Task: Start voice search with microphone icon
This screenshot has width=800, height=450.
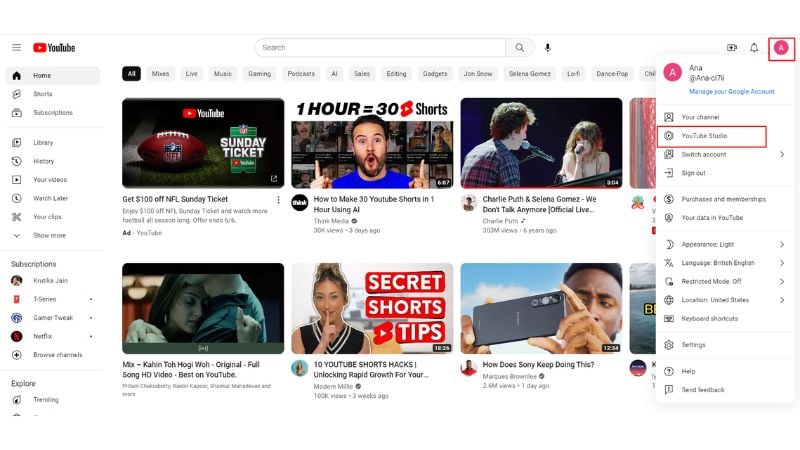Action: [x=547, y=47]
